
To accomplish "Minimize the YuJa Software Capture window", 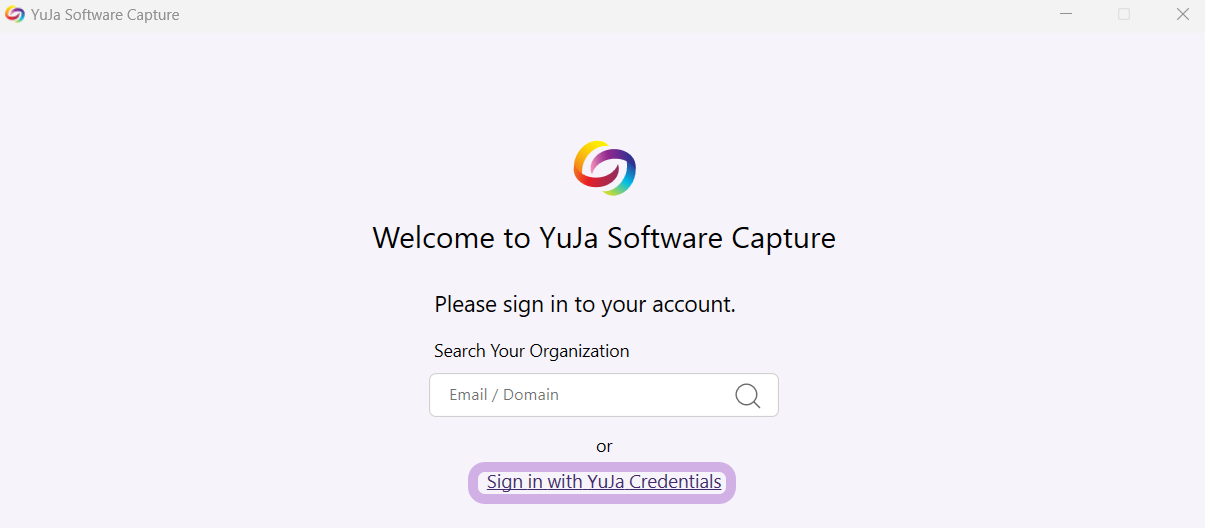I will (1066, 15).
